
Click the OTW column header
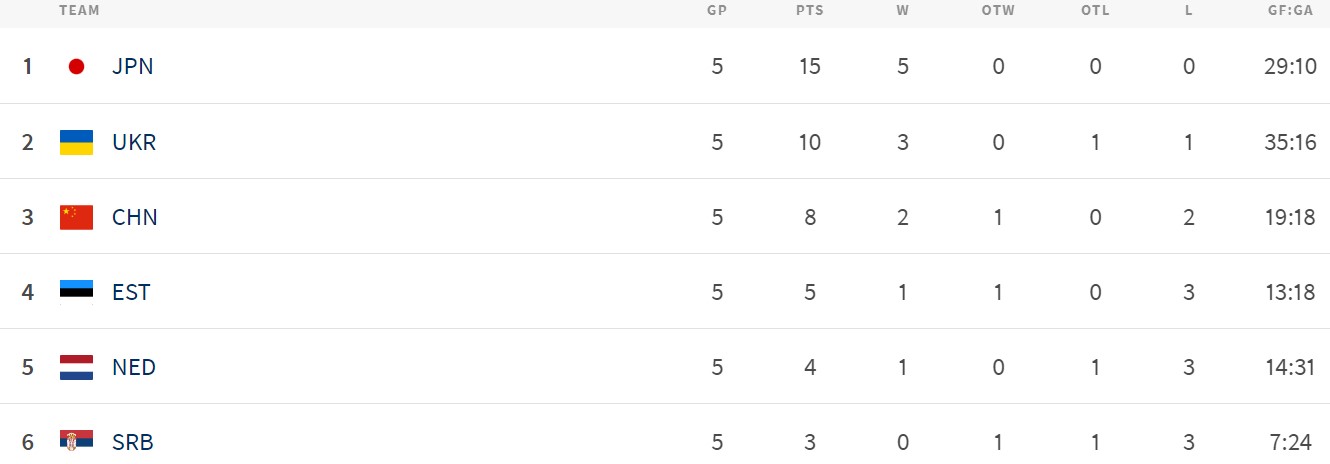point(998,11)
